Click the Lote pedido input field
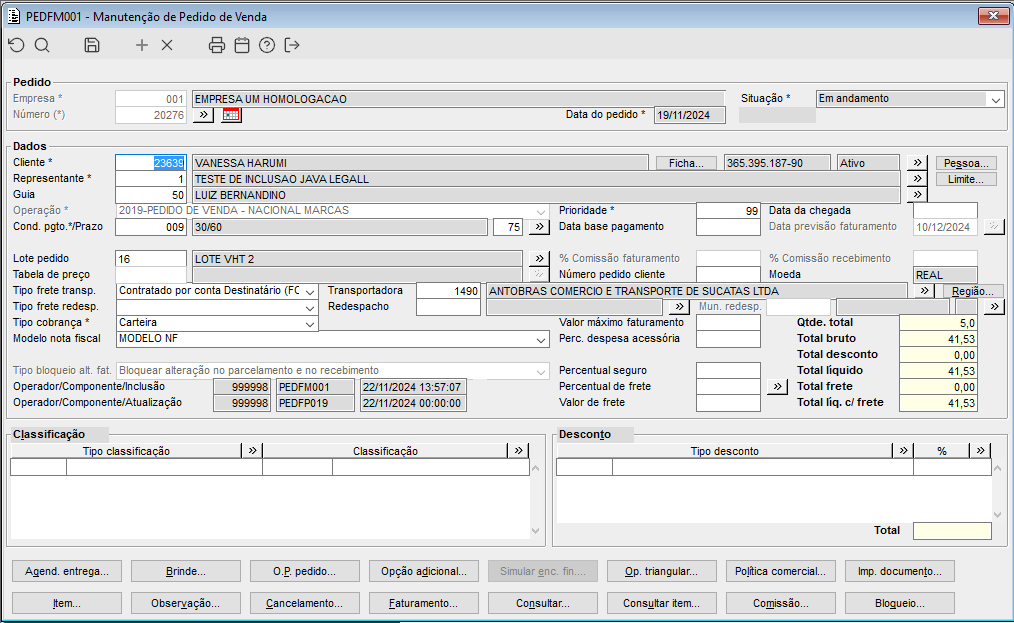The width and height of the screenshot is (1014, 623). coord(150,259)
